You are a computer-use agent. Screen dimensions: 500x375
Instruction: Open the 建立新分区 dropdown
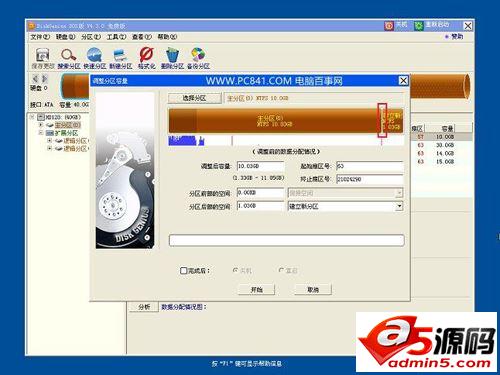(x=399, y=206)
